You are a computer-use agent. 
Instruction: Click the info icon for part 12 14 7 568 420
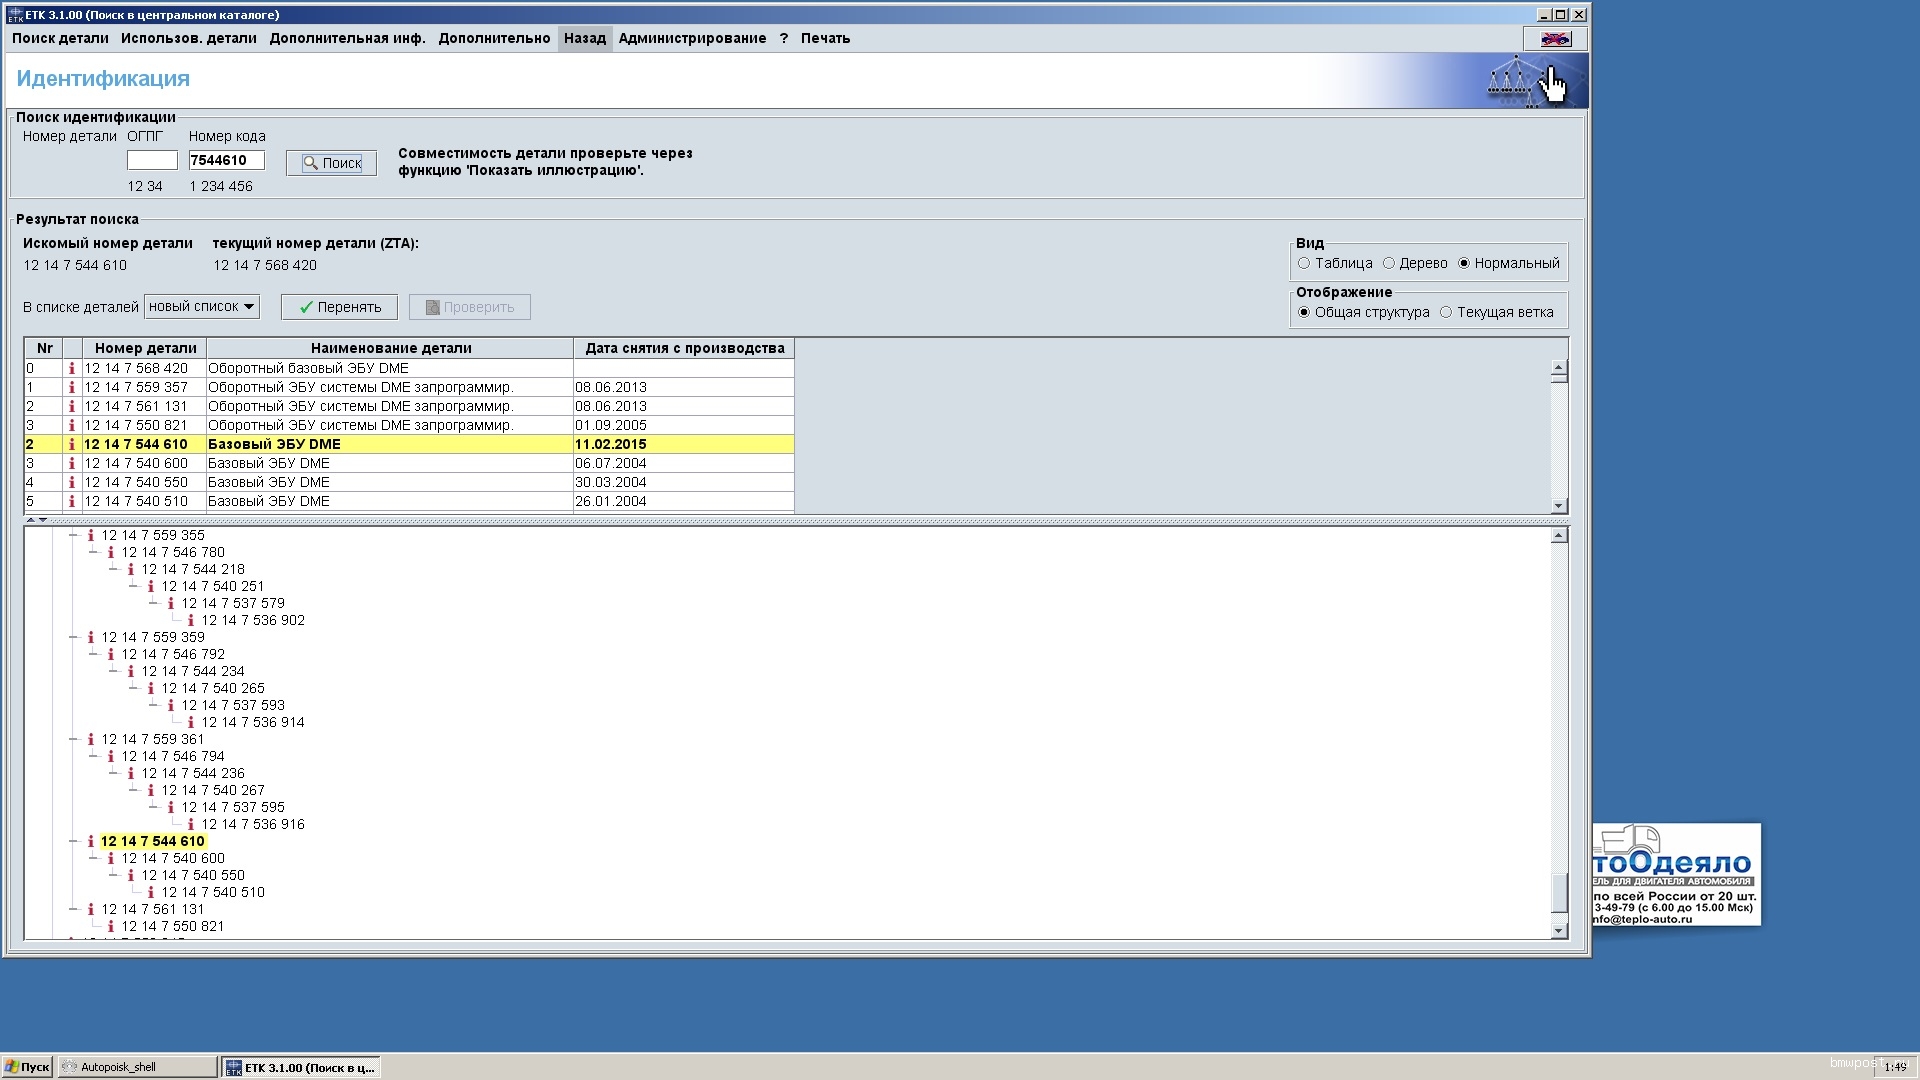tap(71, 368)
